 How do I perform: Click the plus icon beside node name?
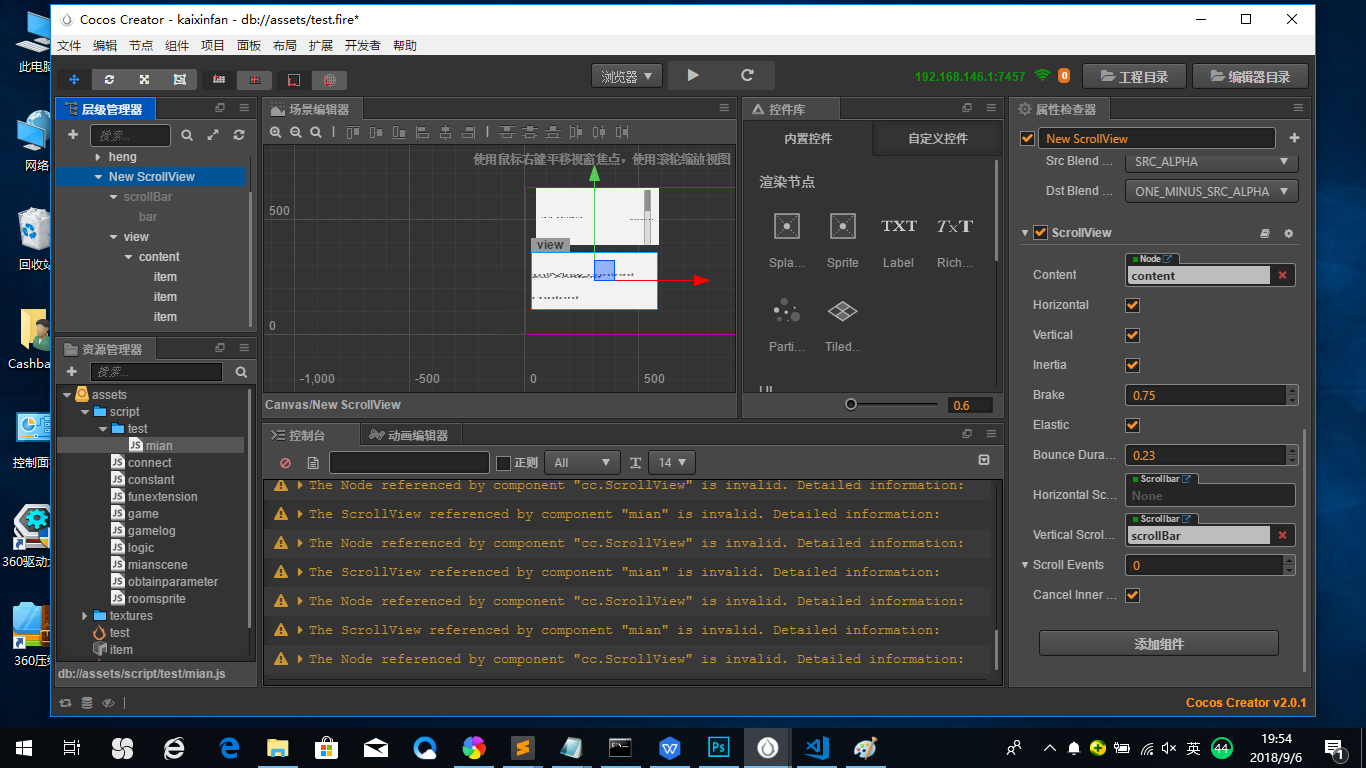click(1294, 139)
